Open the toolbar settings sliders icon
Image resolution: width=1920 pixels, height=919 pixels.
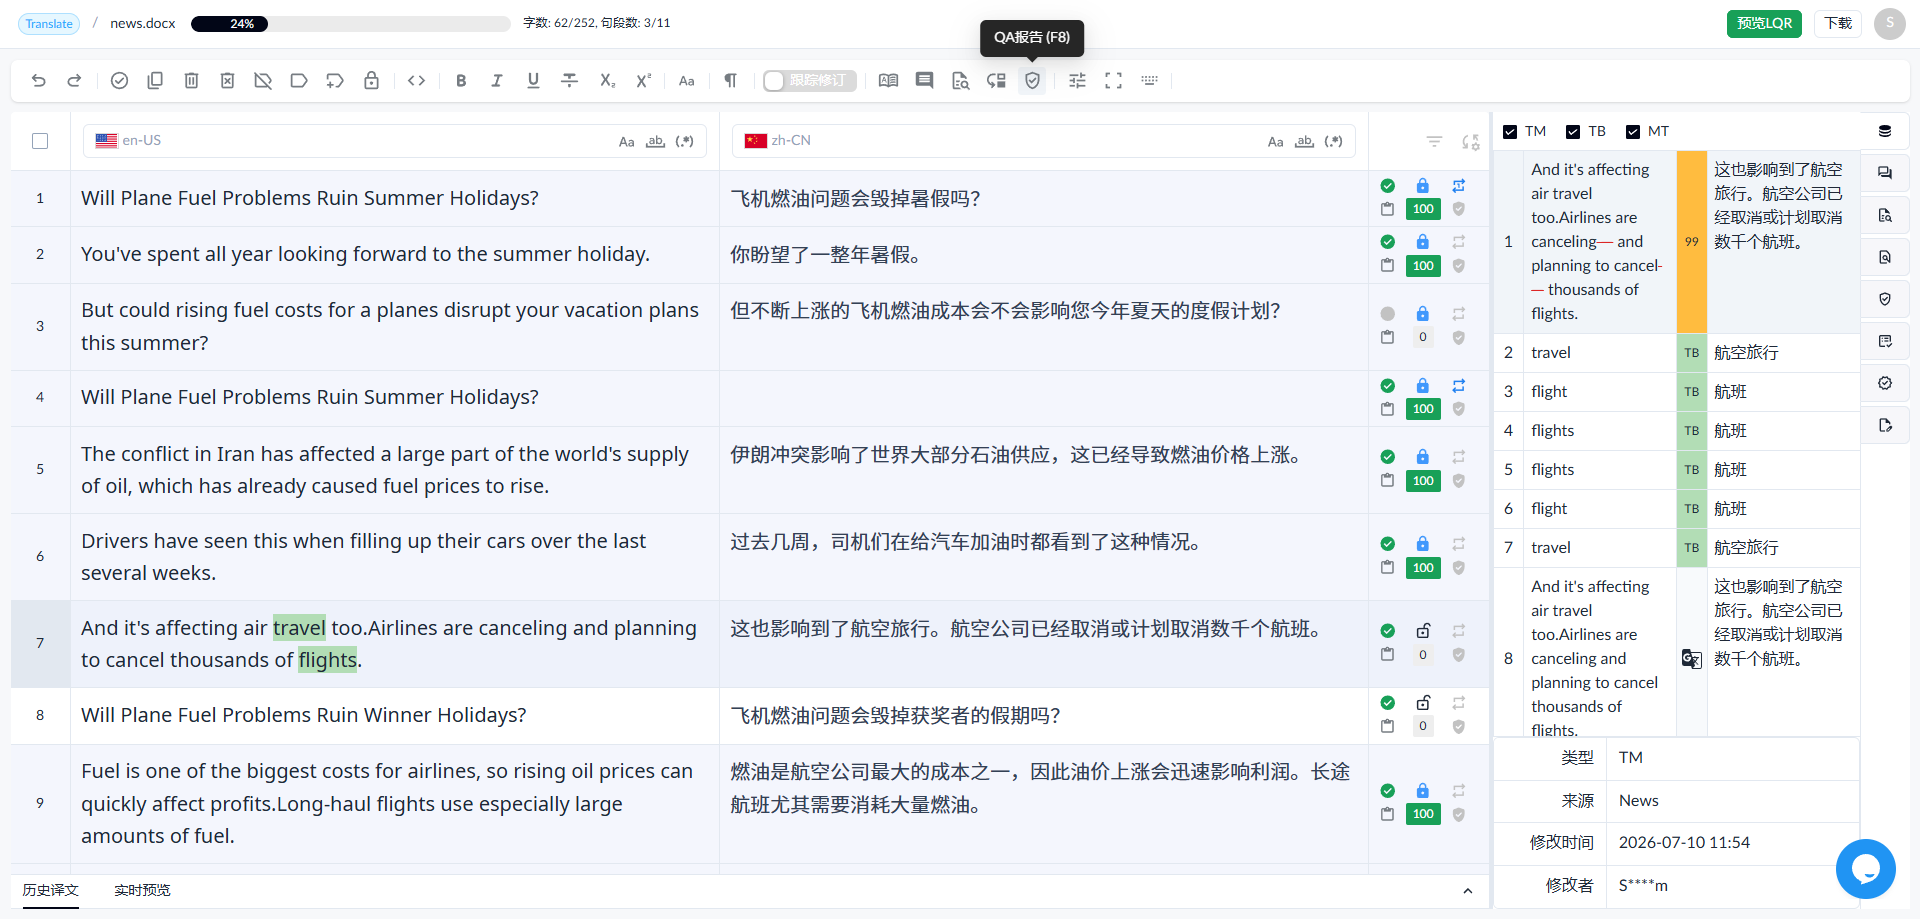(1077, 81)
